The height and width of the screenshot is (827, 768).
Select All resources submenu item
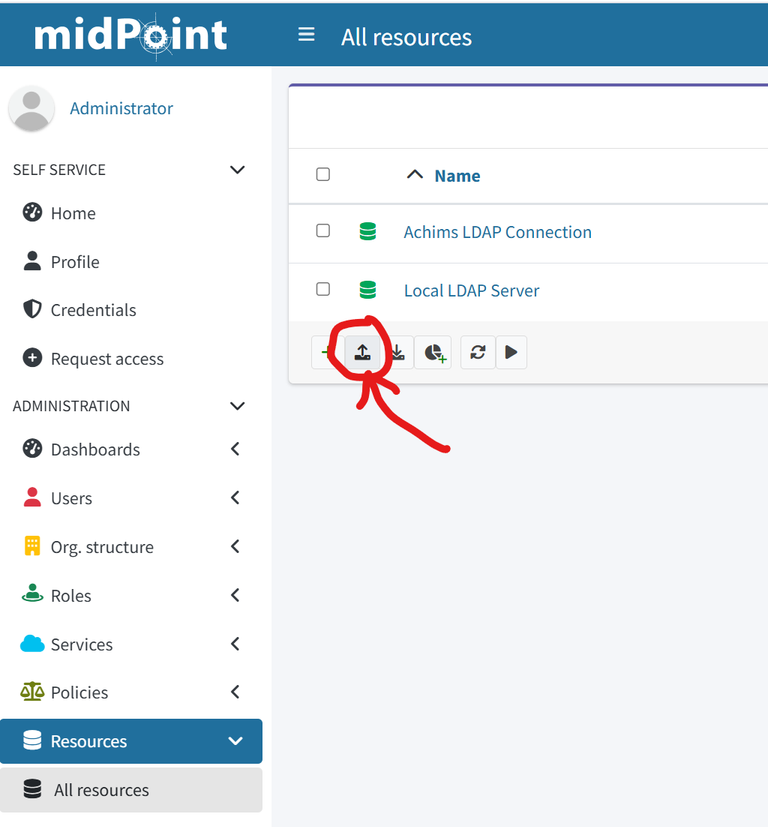pos(131,790)
